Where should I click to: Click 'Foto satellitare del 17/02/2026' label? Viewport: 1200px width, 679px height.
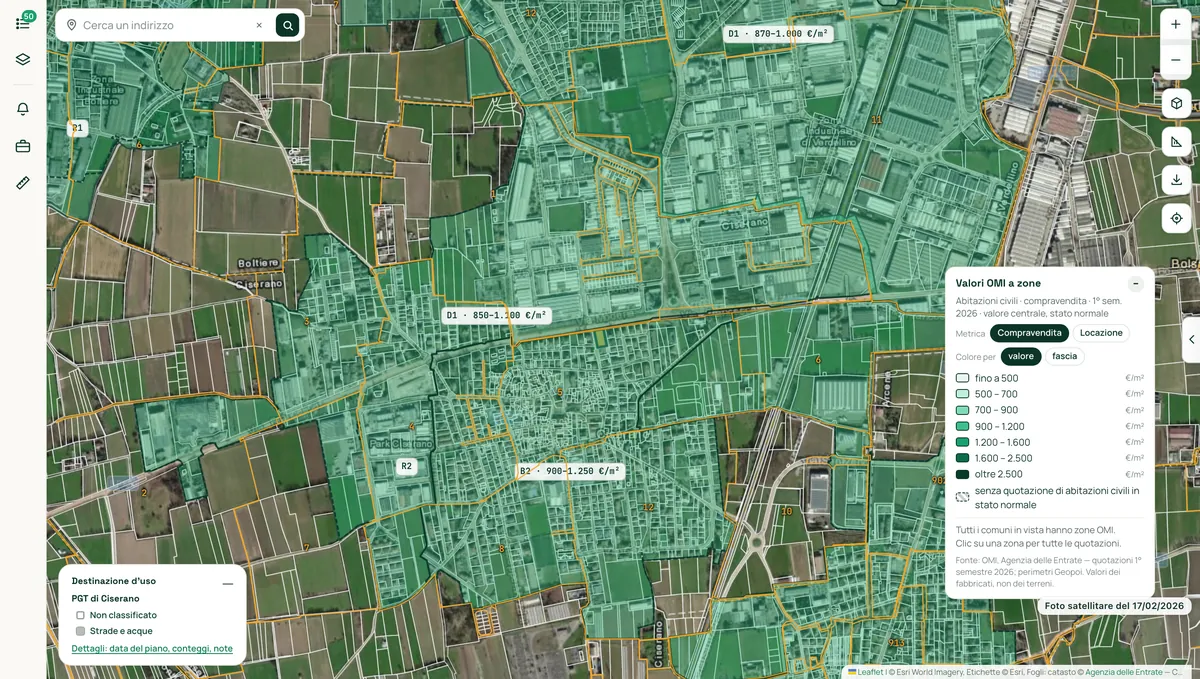click(x=1114, y=606)
